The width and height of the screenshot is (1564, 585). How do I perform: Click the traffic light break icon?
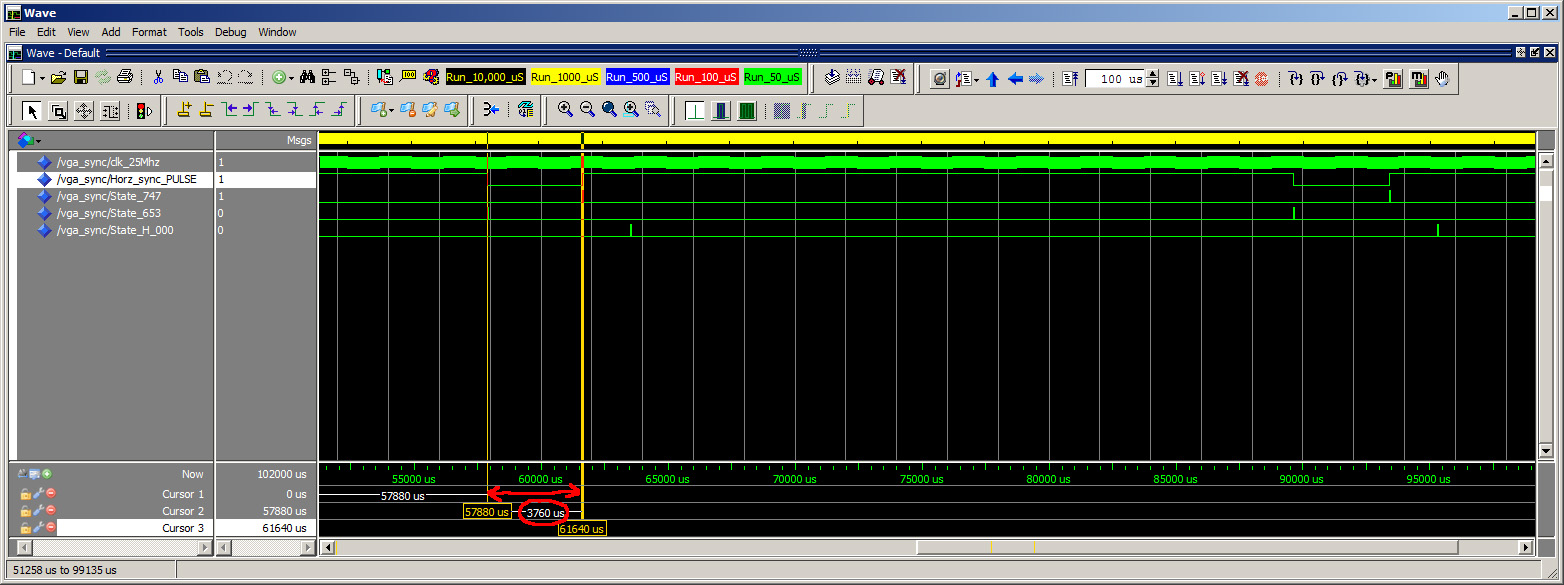[x=144, y=111]
